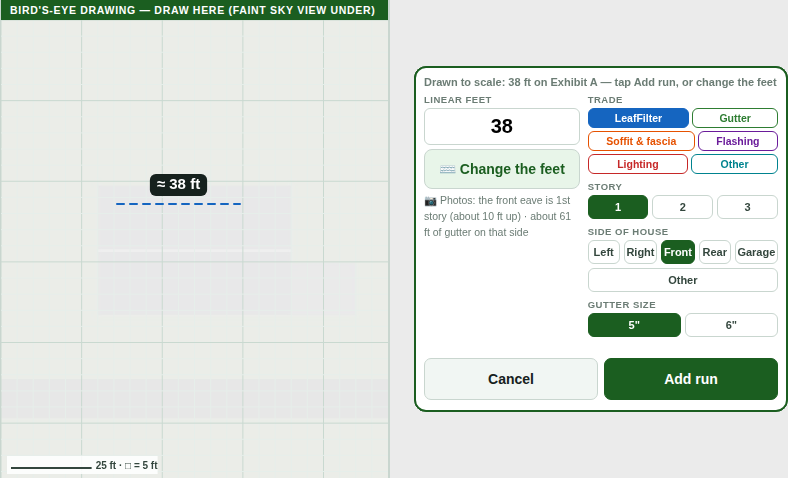Choose Other under Side of House
788x478 pixels.
pyautogui.click(x=683, y=280)
